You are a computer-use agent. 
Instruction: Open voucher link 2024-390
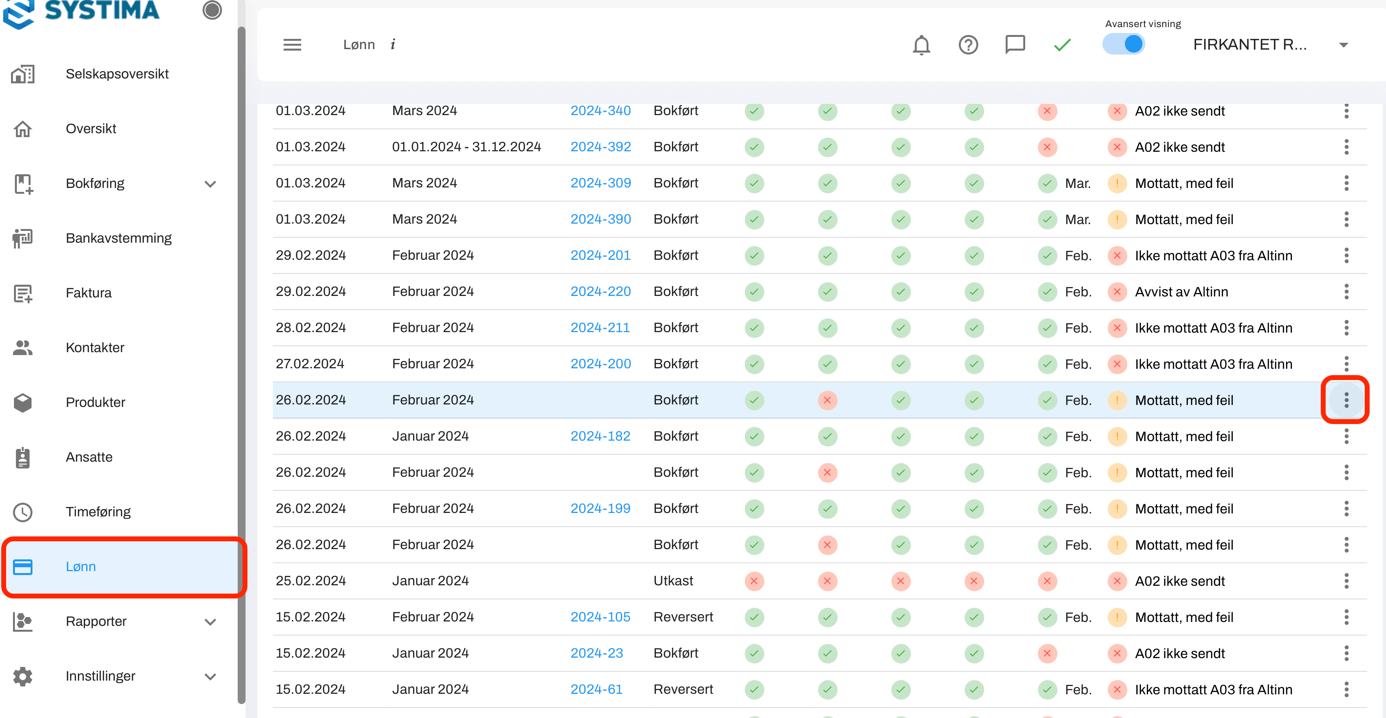point(600,219)
